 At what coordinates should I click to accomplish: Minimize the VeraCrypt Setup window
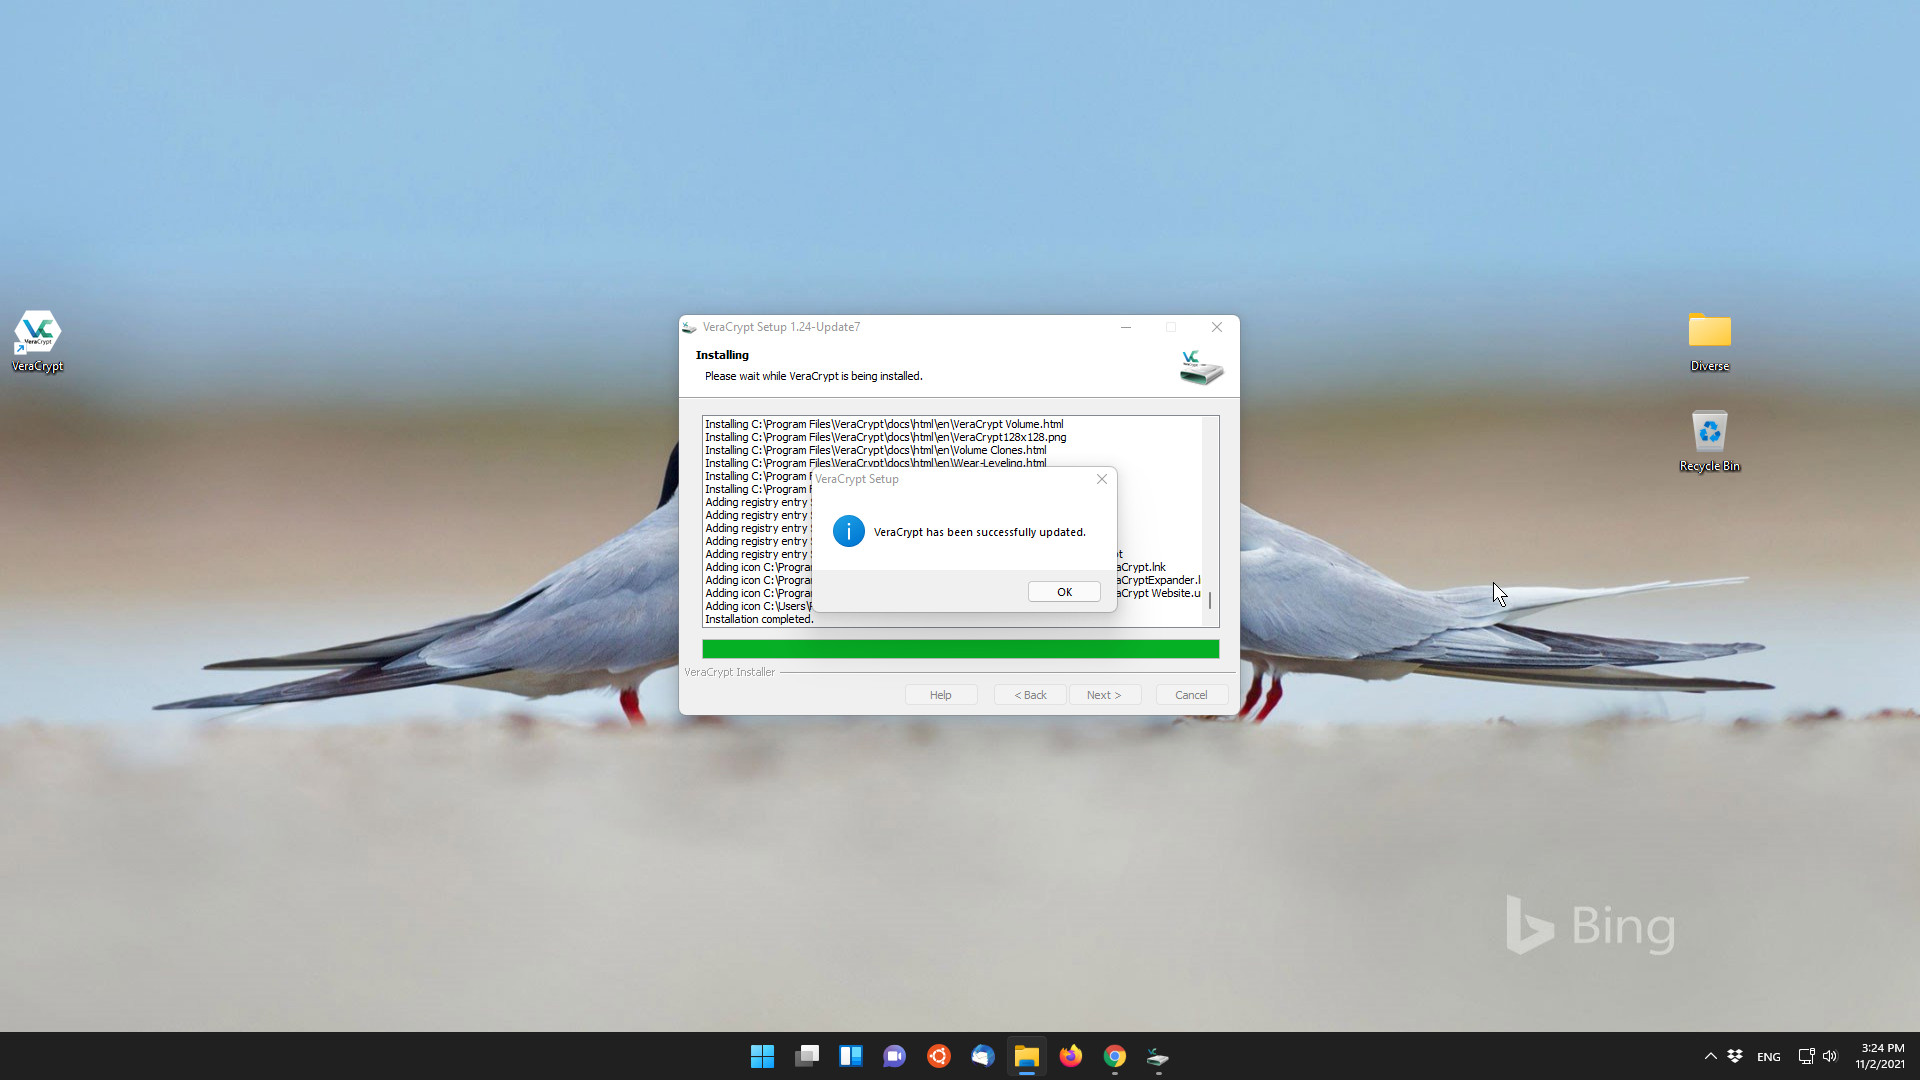click(x=1126, y=327)
